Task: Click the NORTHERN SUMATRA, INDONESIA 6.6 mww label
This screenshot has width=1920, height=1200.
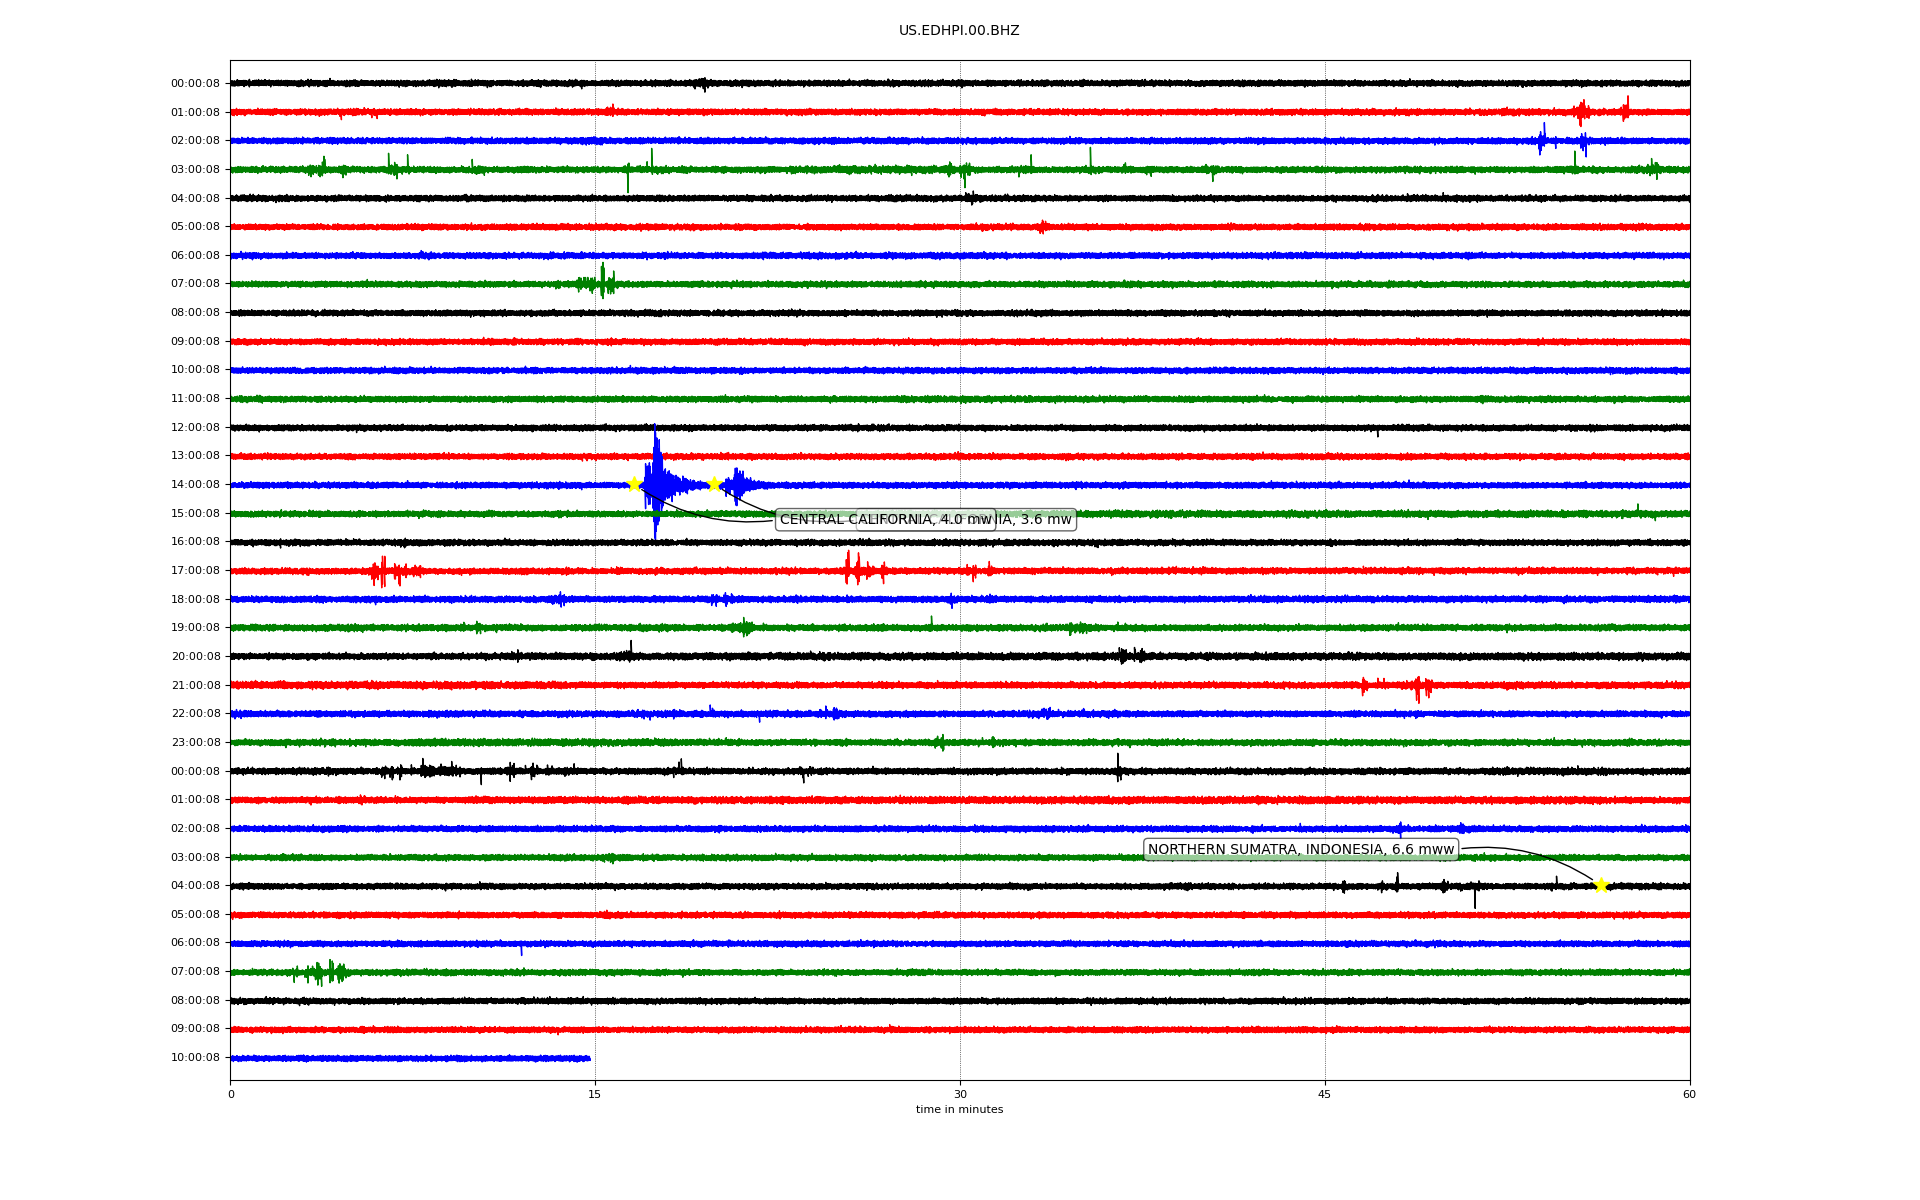Action: [x=1300, y=850]
